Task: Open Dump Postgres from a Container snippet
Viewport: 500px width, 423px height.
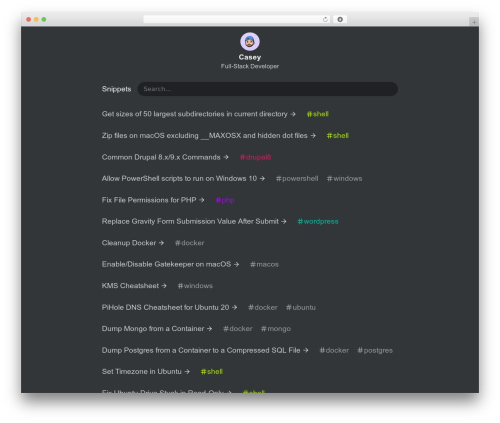Action: click(205, 350)
